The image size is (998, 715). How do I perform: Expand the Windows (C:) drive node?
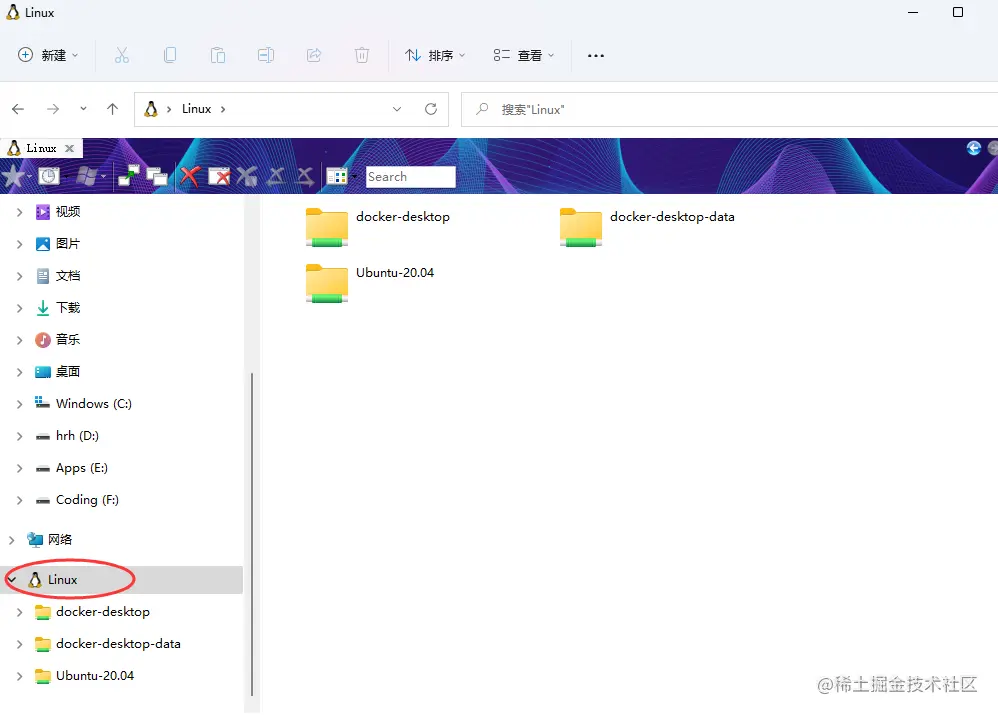pos(19,404)
